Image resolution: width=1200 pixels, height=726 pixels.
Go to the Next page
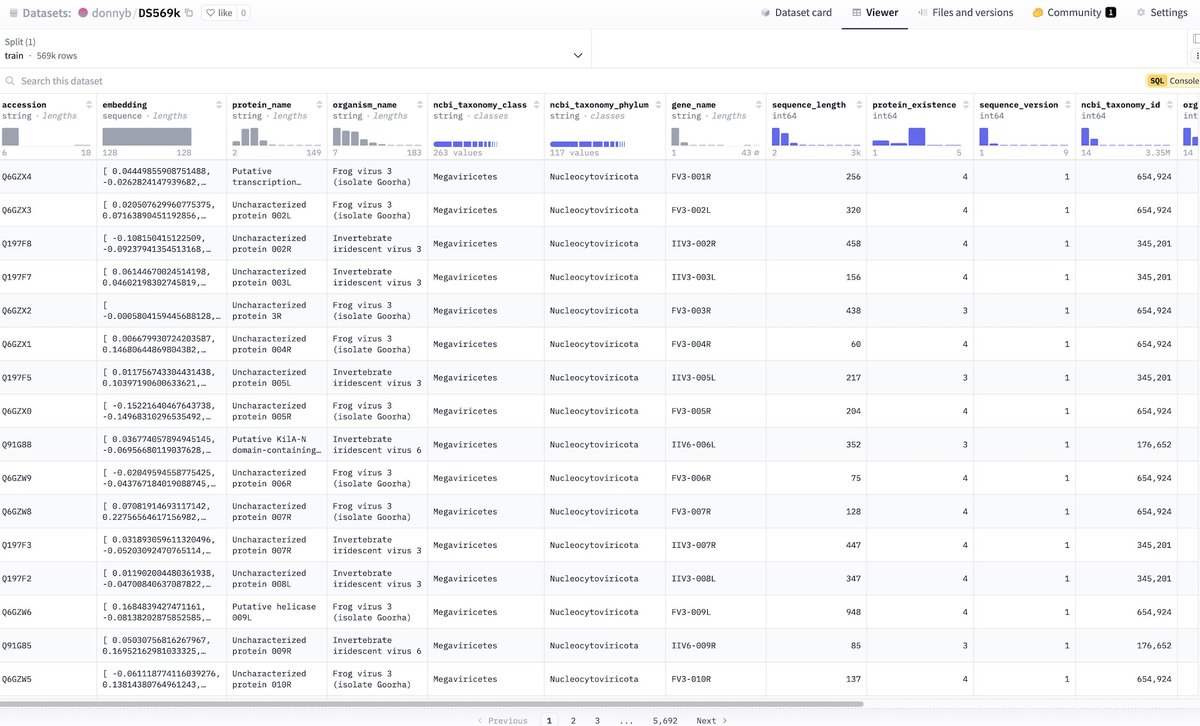(711, 720)
